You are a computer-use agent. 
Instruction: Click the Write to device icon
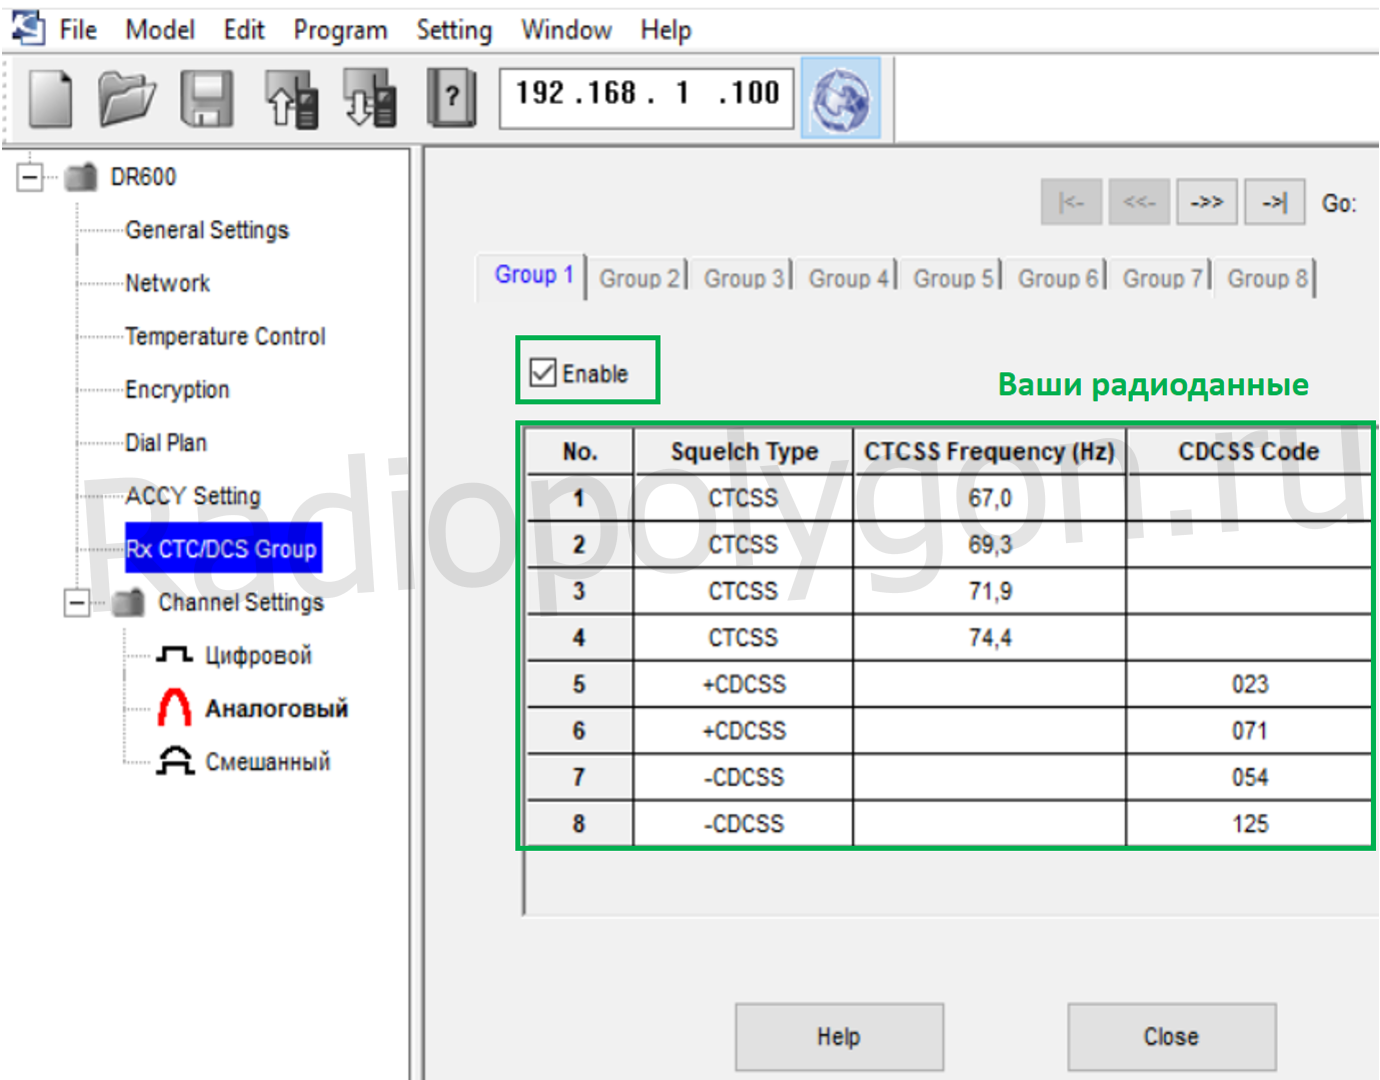coord(369,98)
